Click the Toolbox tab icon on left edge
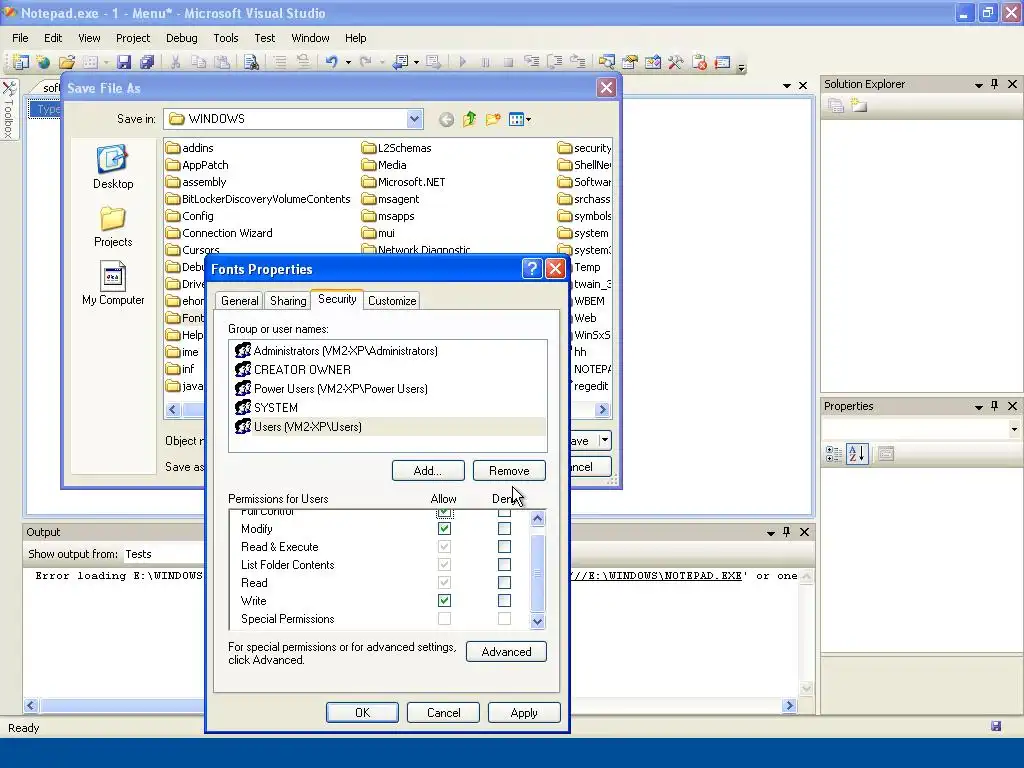 (x=9, y=109)
